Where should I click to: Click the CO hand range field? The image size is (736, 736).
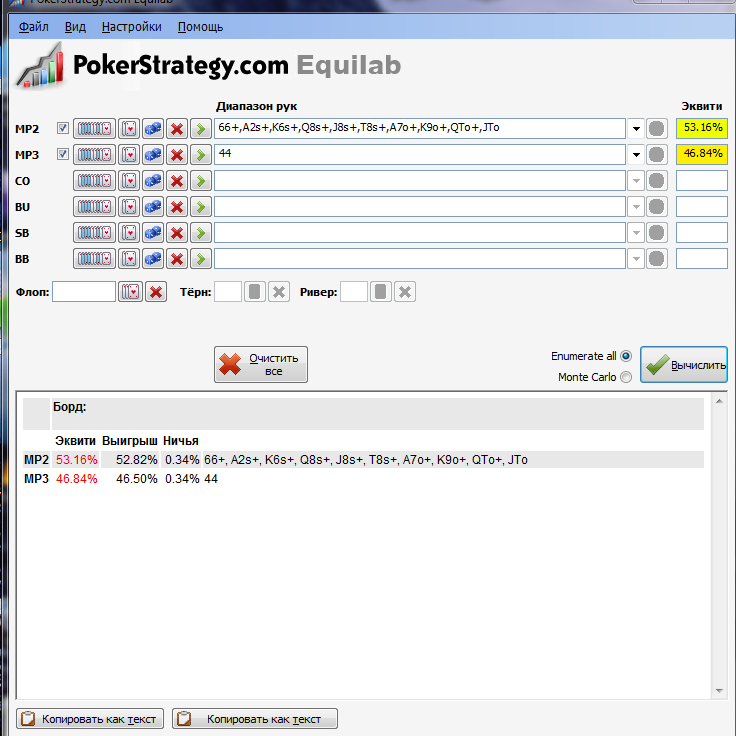[420, 181]
